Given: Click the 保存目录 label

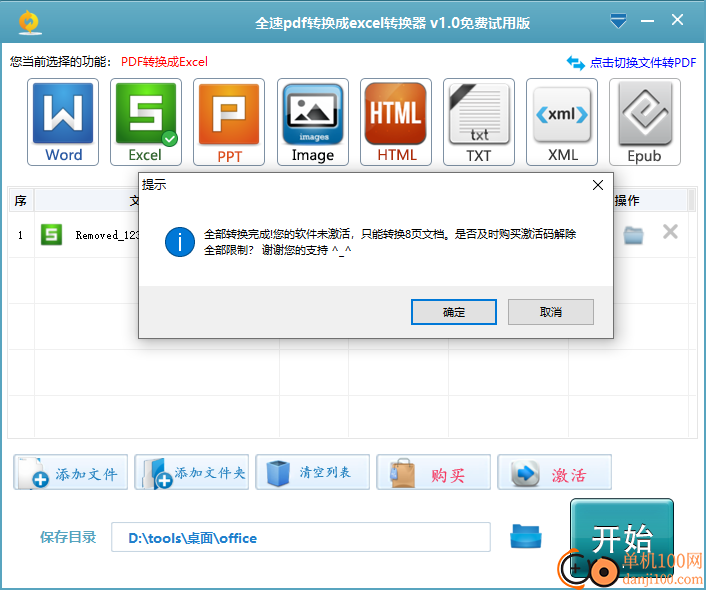Looking at the screenshot, I should (x=68, y=537).
